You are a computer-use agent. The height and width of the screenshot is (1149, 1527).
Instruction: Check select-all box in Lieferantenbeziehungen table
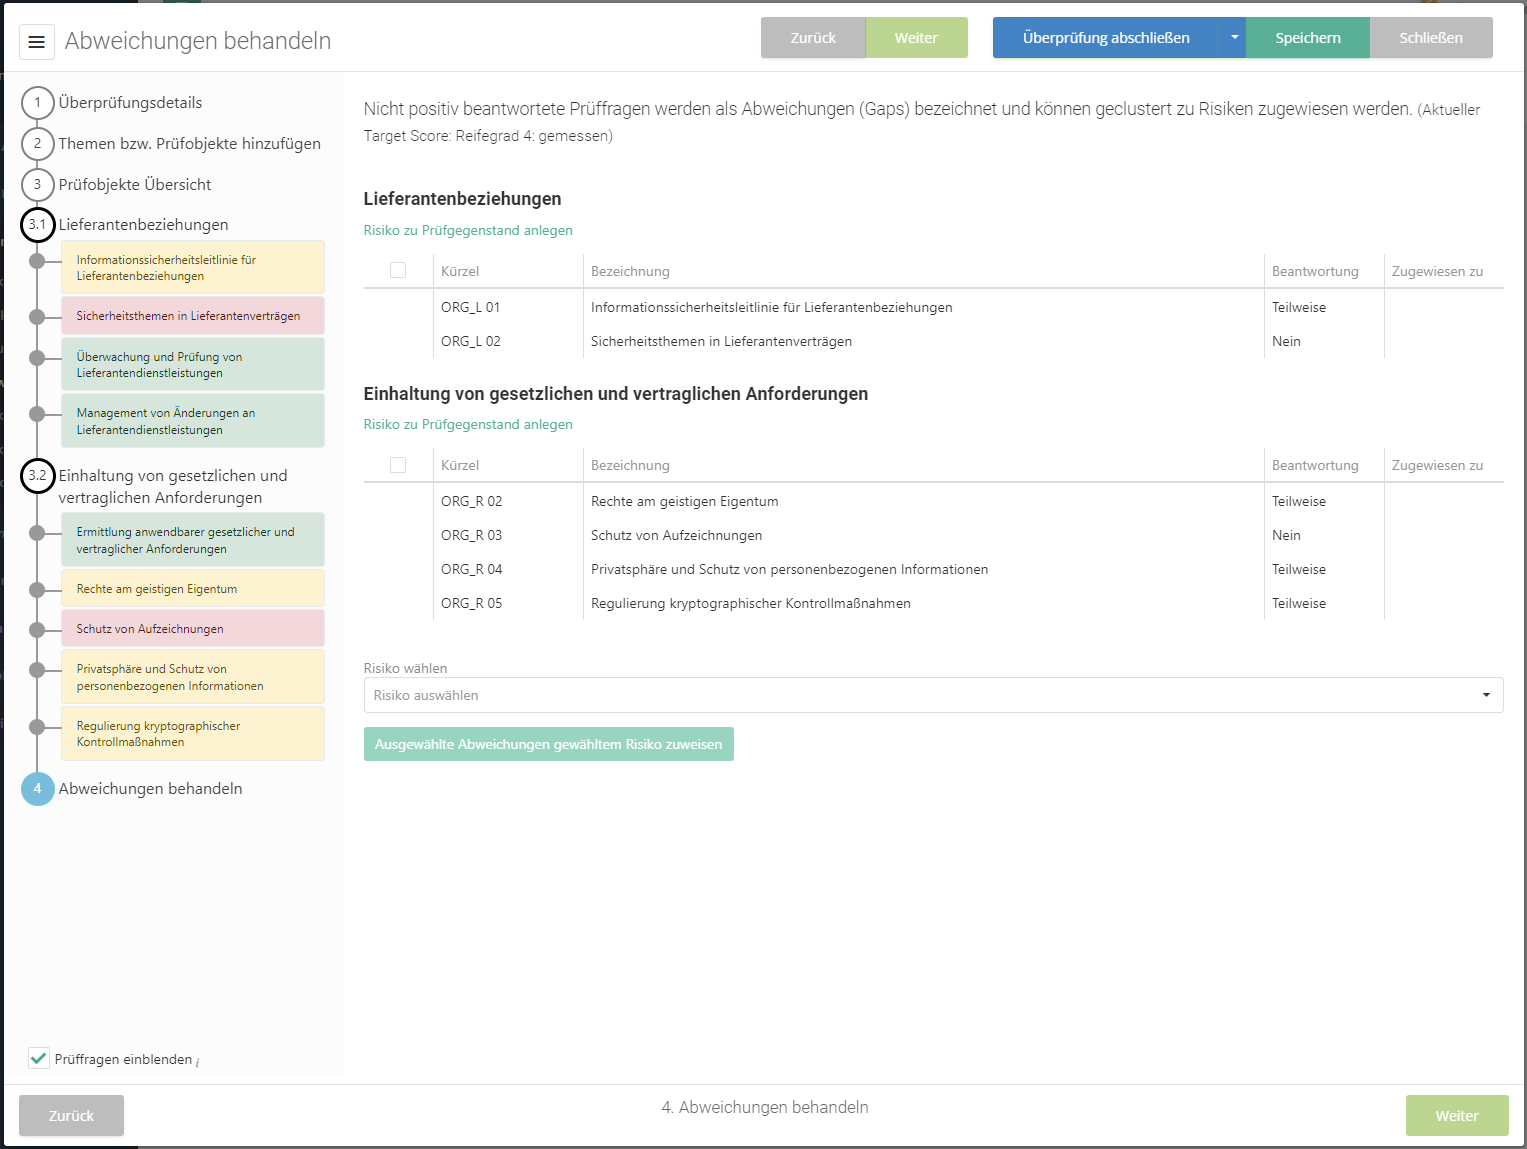[x=398, y=270]
